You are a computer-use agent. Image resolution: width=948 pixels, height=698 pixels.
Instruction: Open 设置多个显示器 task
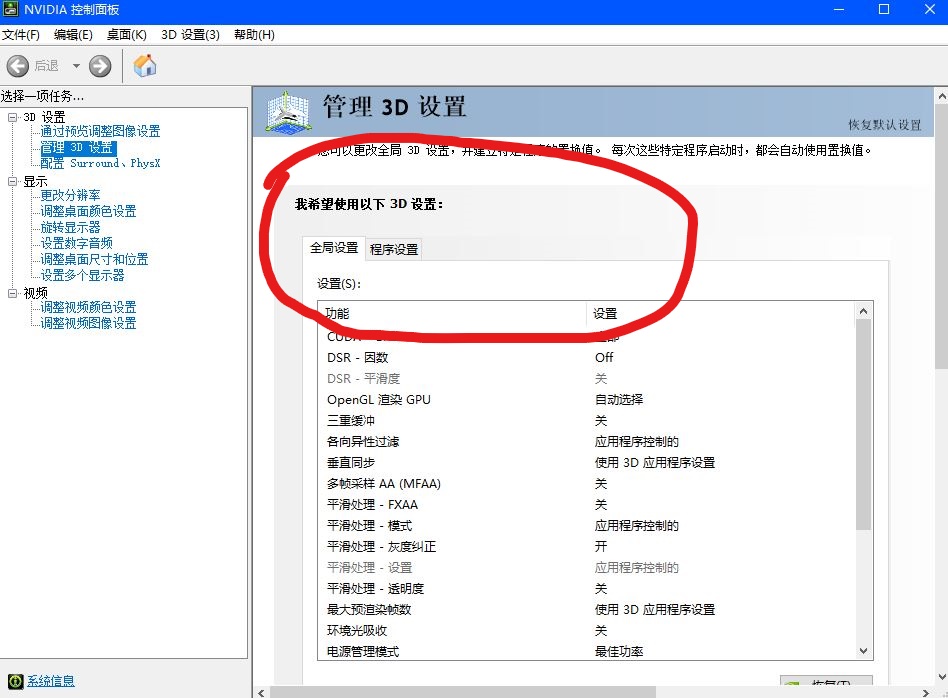click(82, 275)
